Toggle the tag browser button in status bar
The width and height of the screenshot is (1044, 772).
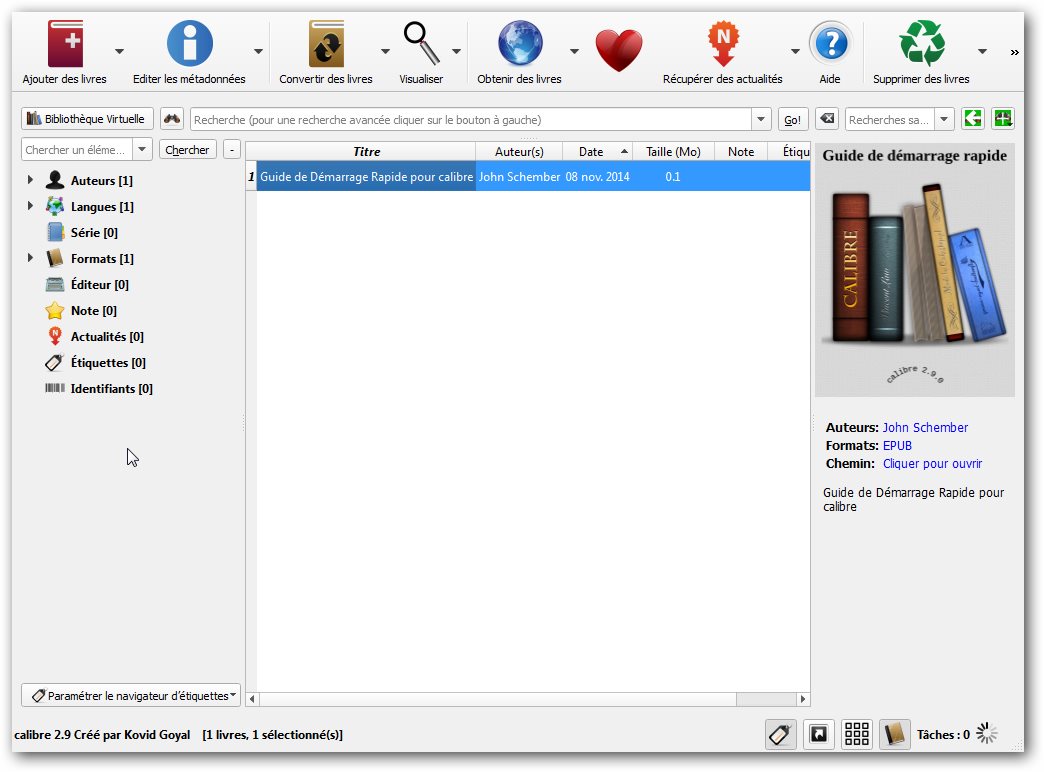[781, 735]
